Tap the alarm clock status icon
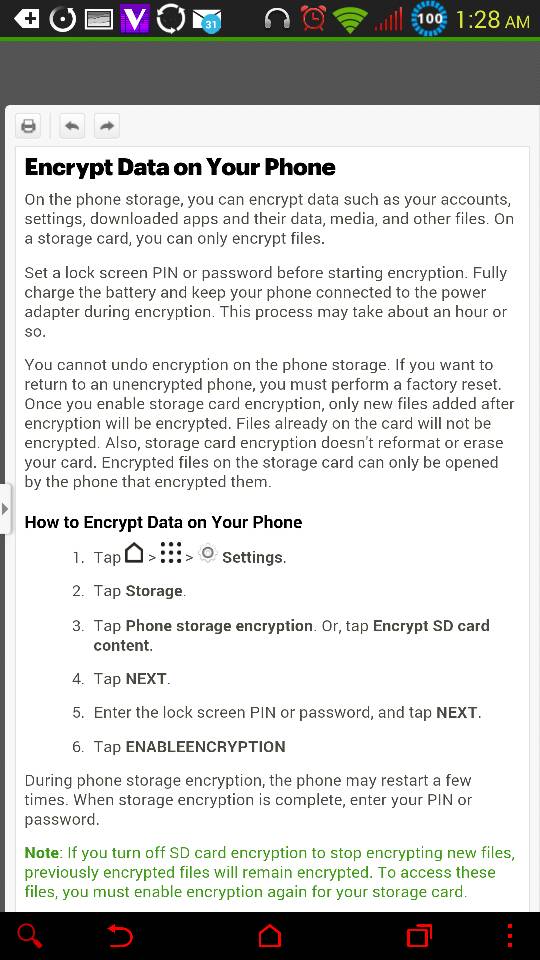Viewport: 540px width, 960px height. tap(313, 19)
